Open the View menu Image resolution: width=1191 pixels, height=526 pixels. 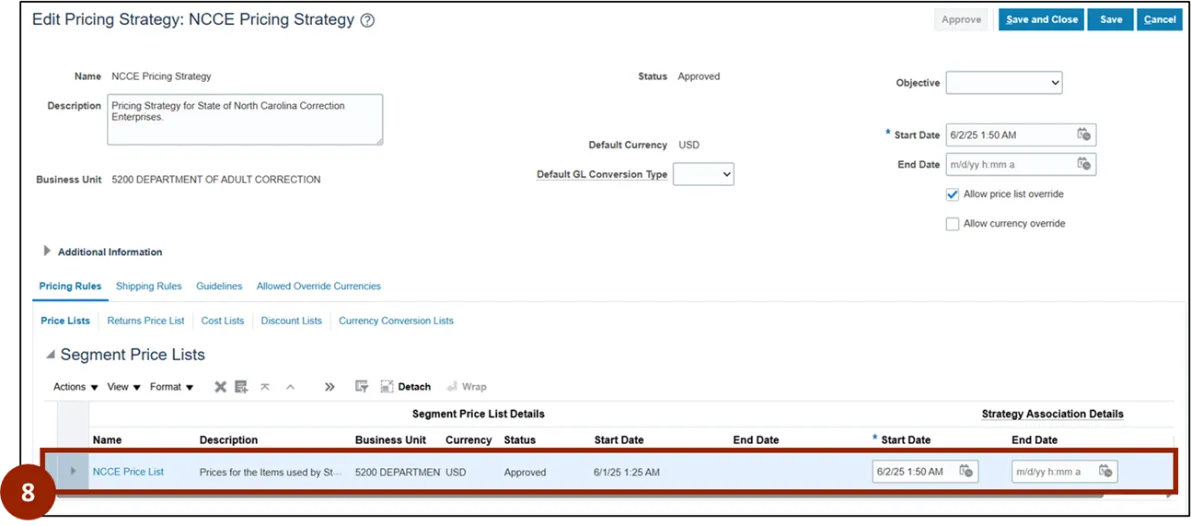pos(124,387)
